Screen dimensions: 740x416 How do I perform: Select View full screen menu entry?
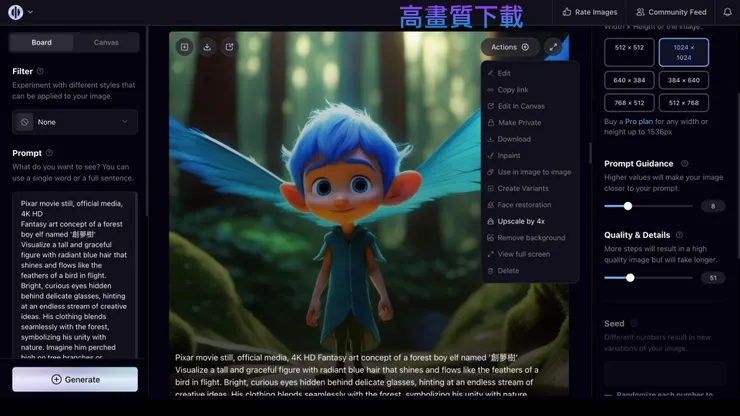(529, 254)
